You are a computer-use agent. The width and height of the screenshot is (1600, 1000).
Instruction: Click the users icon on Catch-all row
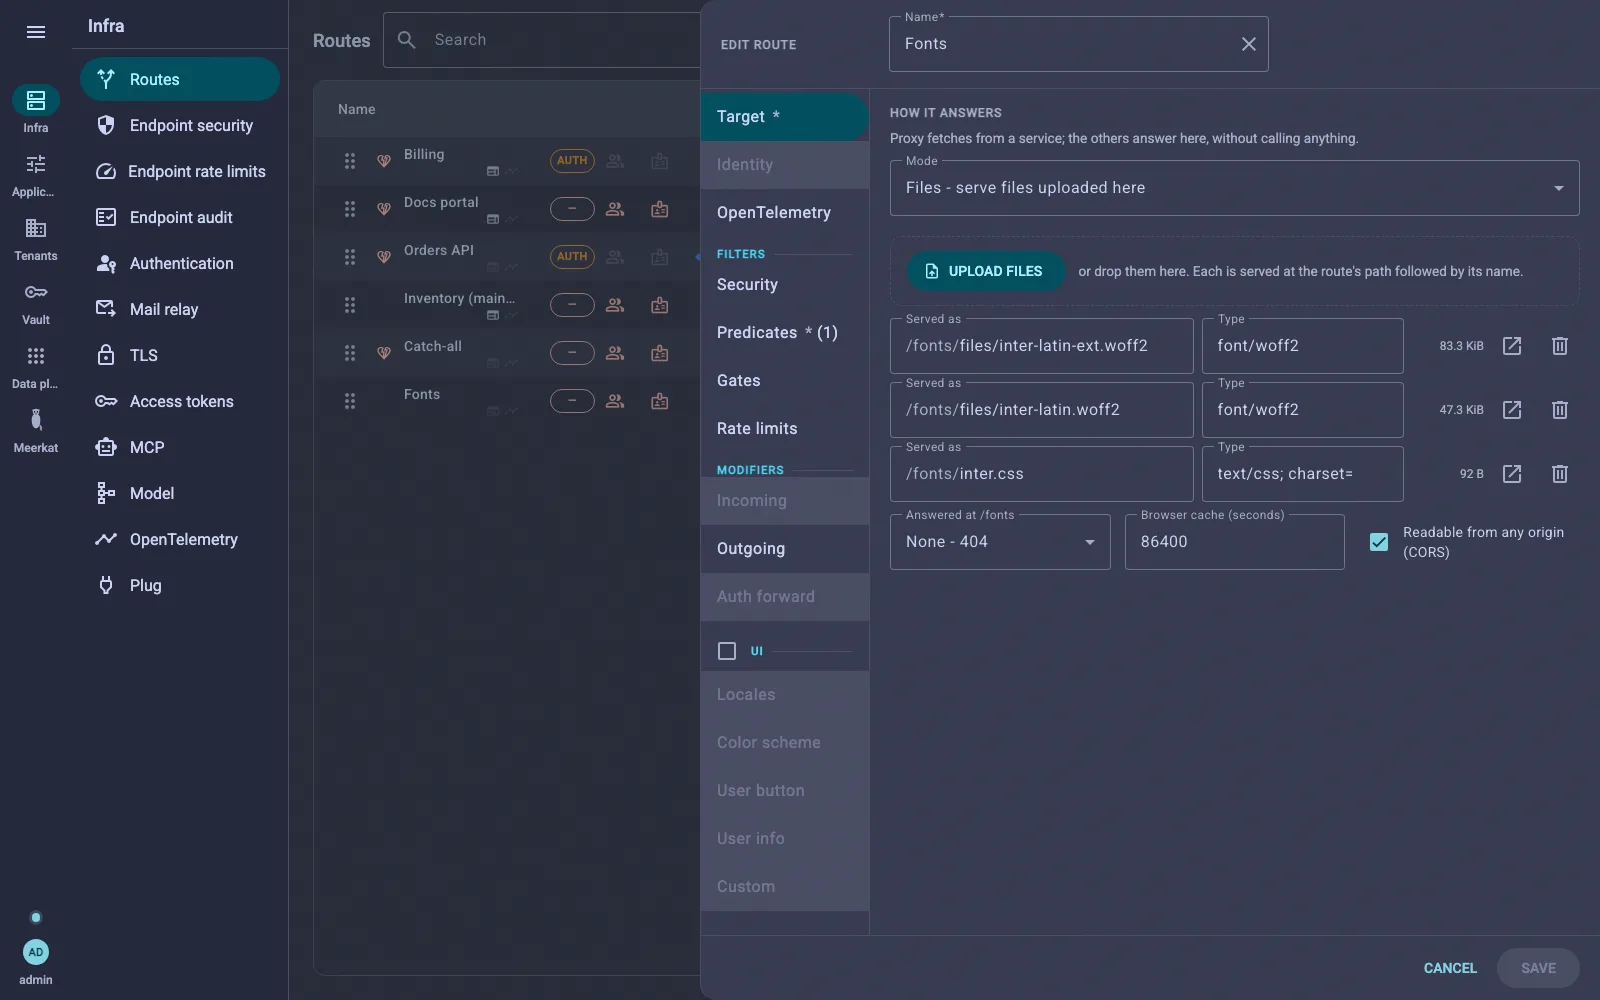(x=615, y=353)
